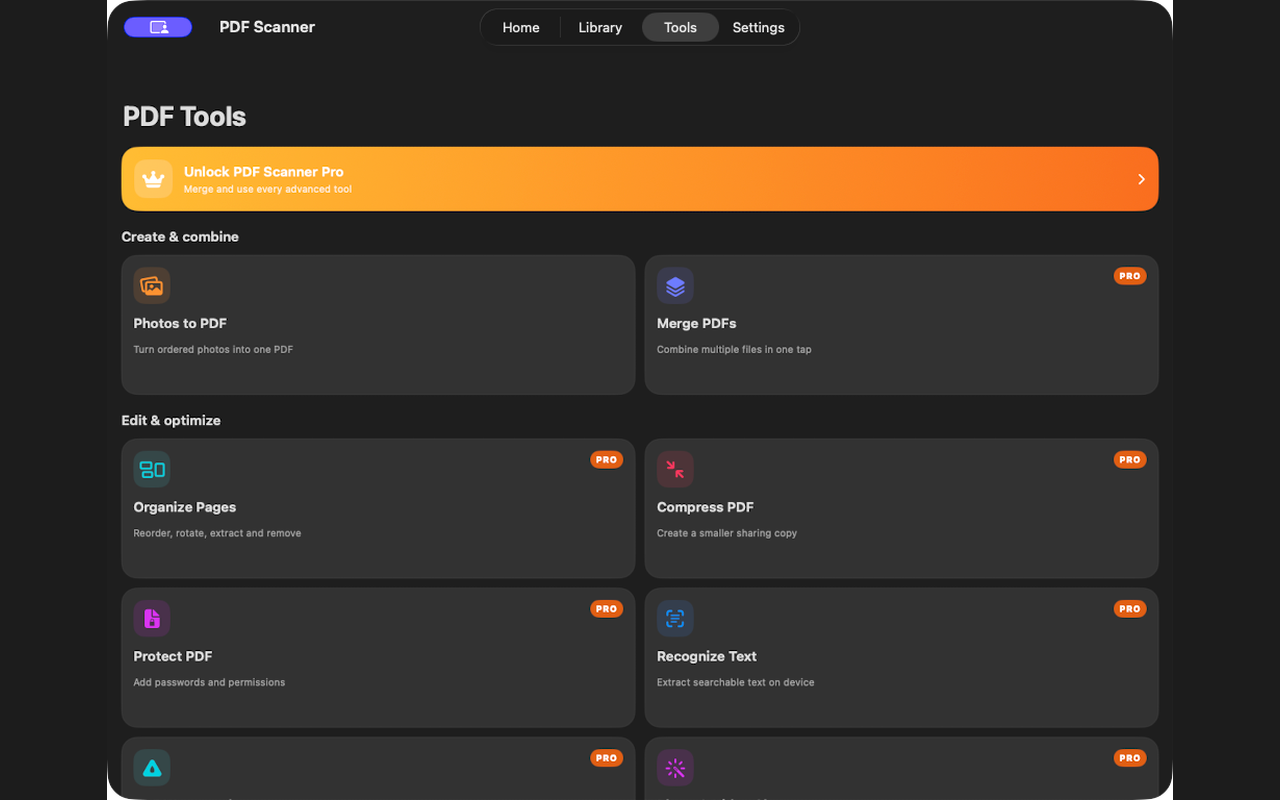Click the PRO badge on Recognize Text
Screen dimensions: 1280x800
click(1130, 609)
